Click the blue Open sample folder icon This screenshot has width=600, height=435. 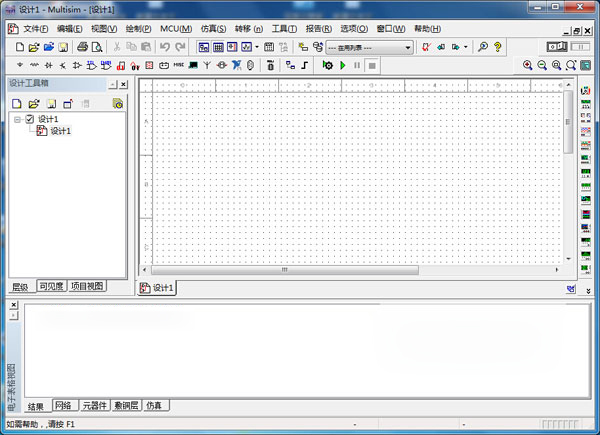[x=49, y=47]
